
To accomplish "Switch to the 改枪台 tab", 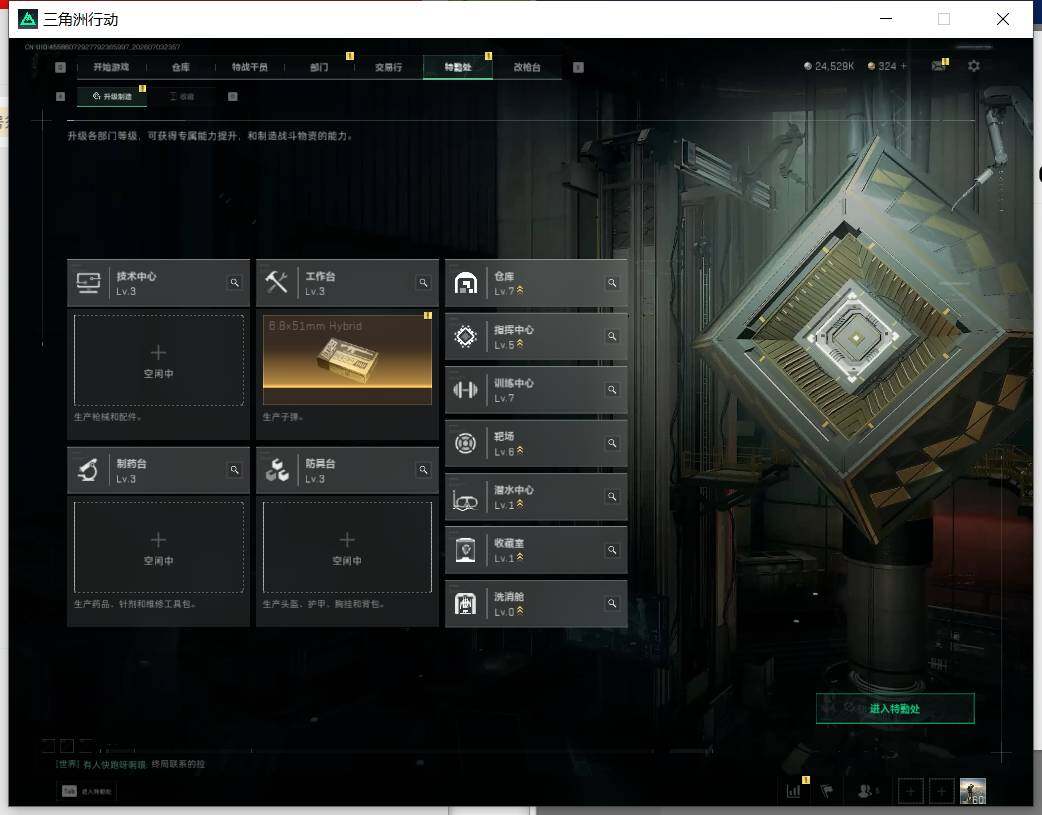I will 527,67.
